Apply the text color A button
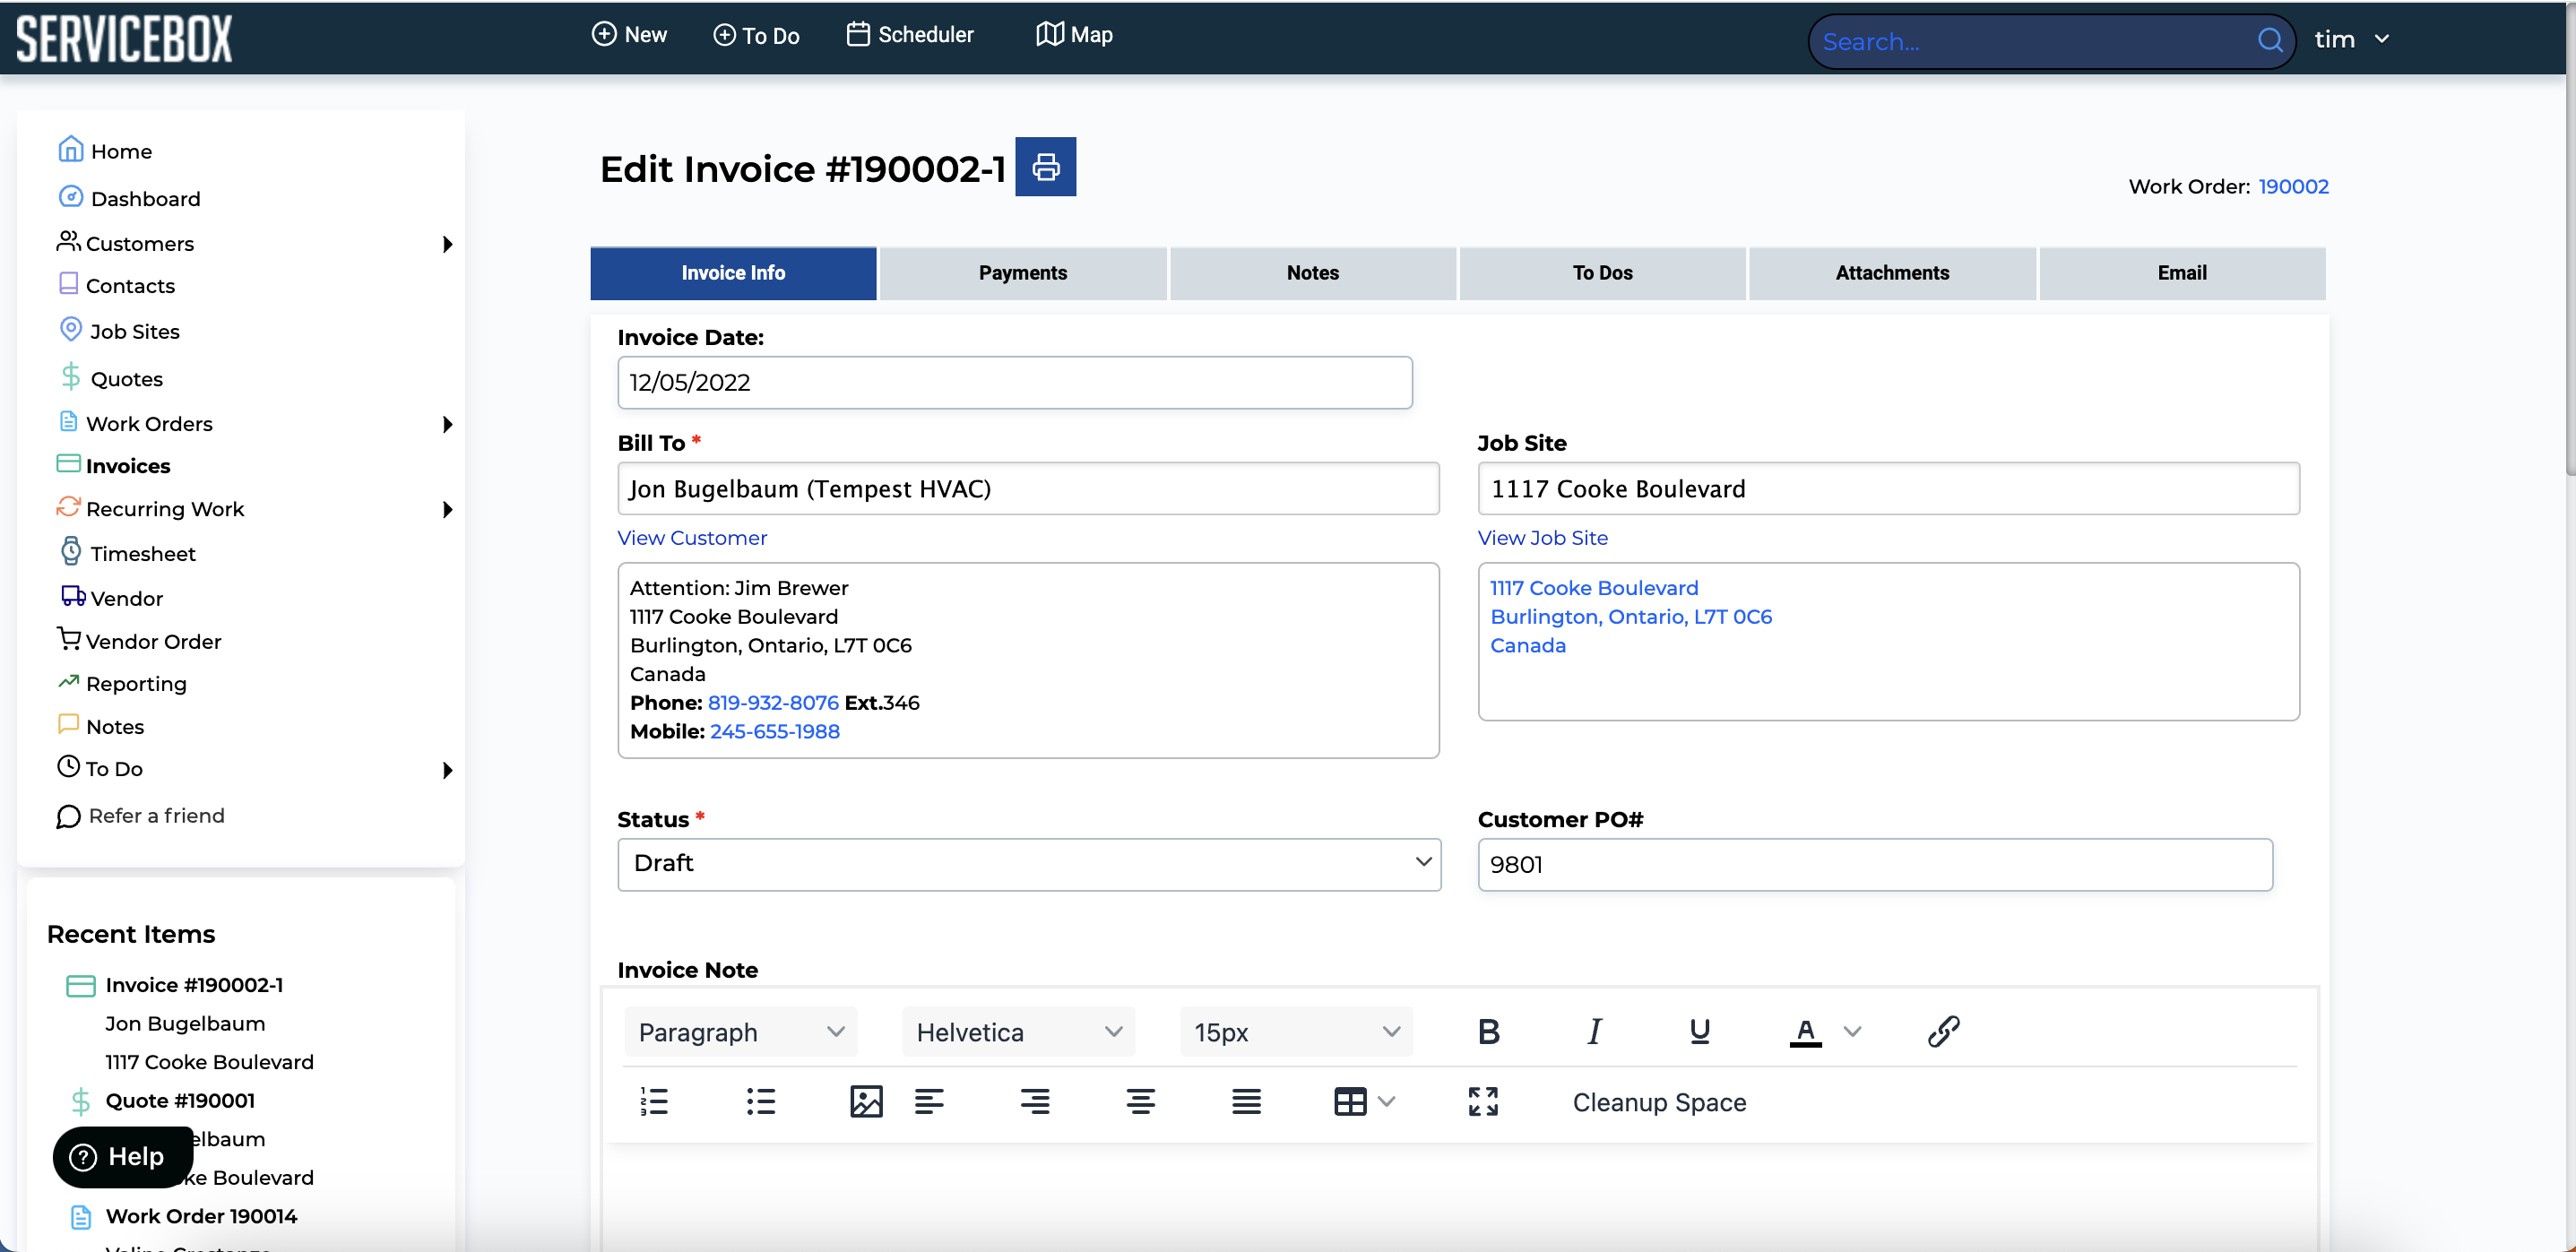Viewport: 2576px width, 1252px height. coord(1805,1031)
